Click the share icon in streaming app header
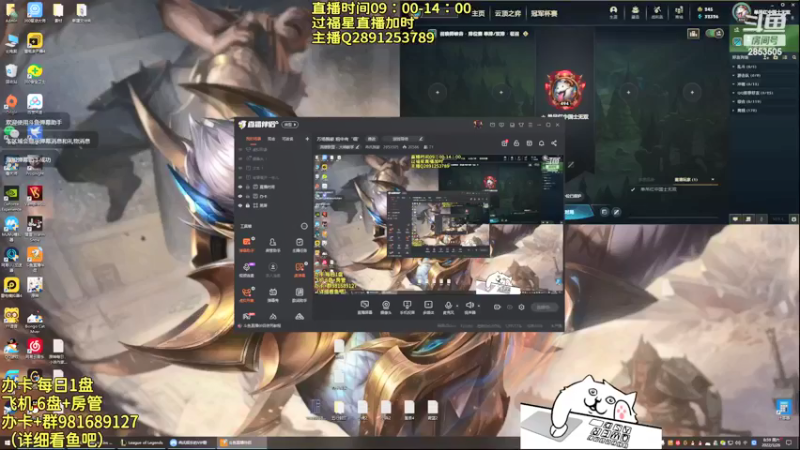The height and width of the screenshot is (450, 800). pyautogui.click(x=554, y=143)
